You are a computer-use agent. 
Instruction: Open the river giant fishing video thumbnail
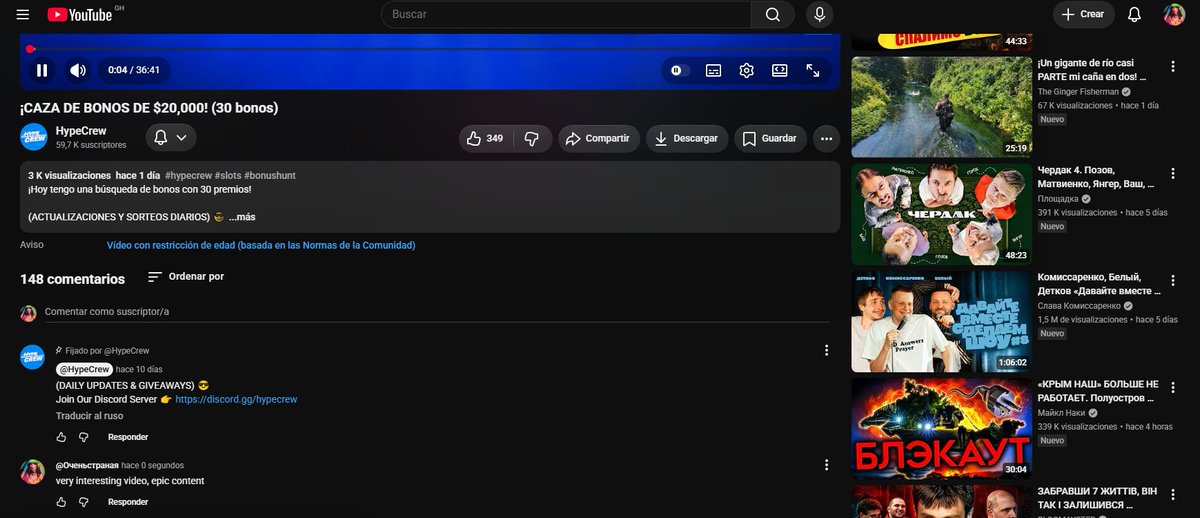point(941,107)
